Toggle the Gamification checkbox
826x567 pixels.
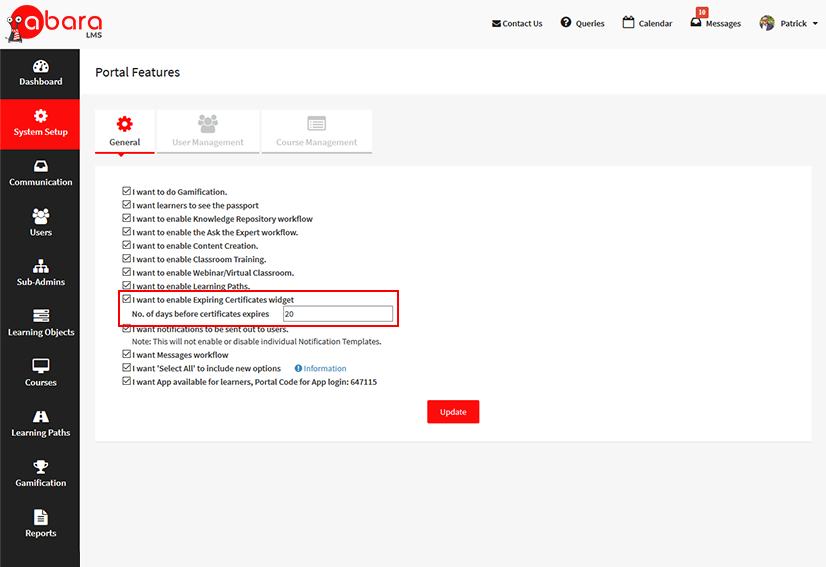click(x=126, y=191)
